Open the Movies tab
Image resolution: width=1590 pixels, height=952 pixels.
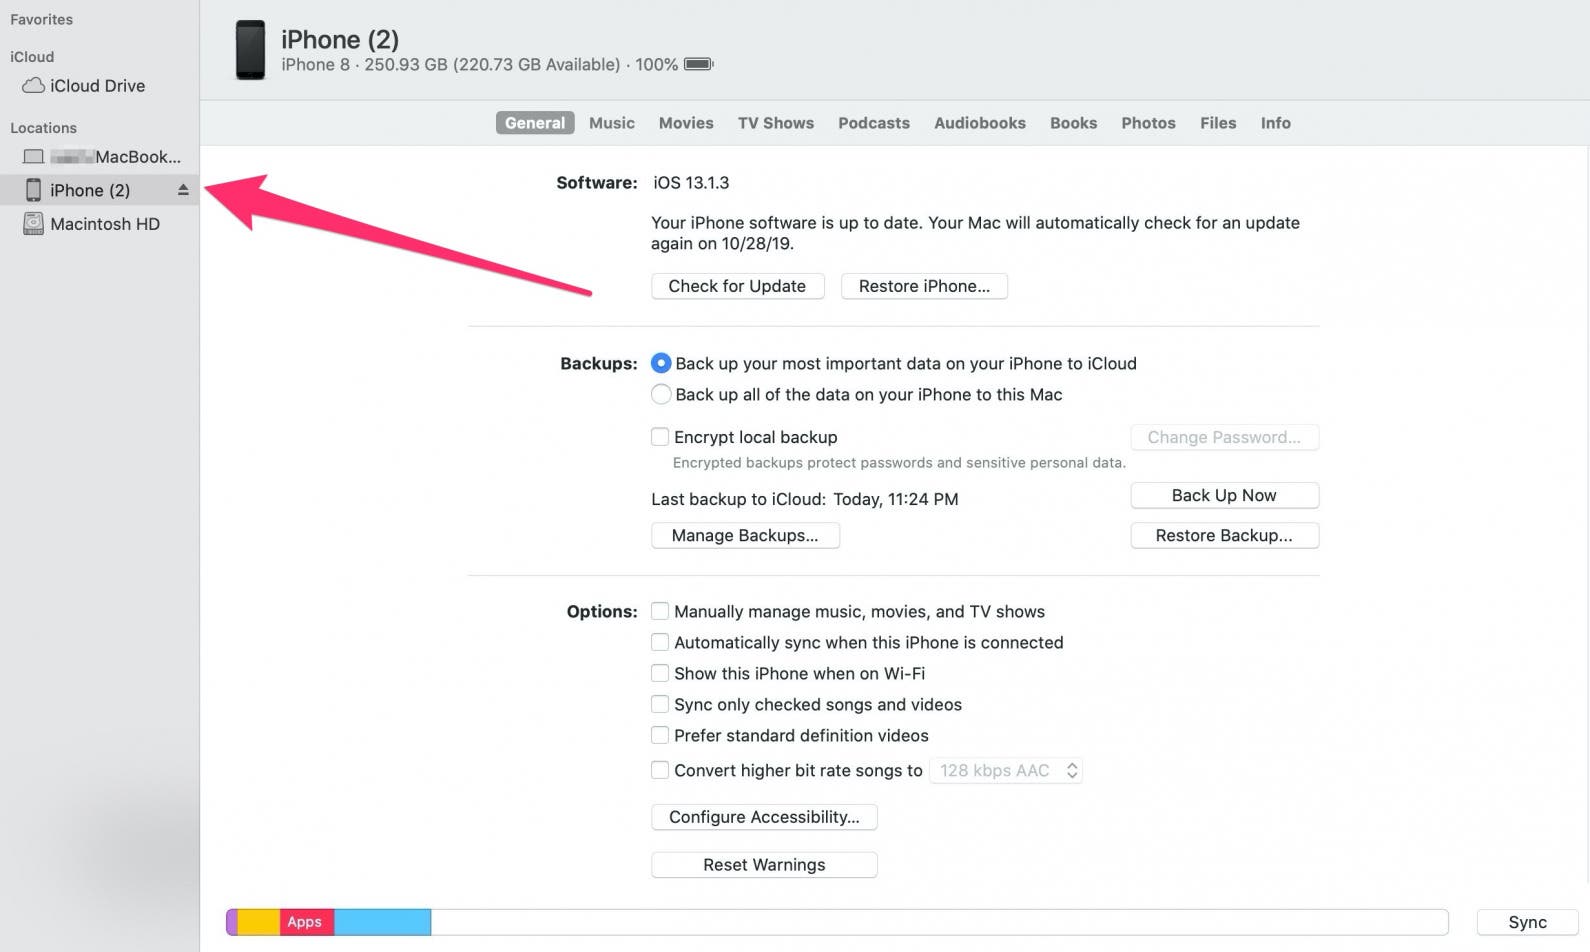coord(686,123)
